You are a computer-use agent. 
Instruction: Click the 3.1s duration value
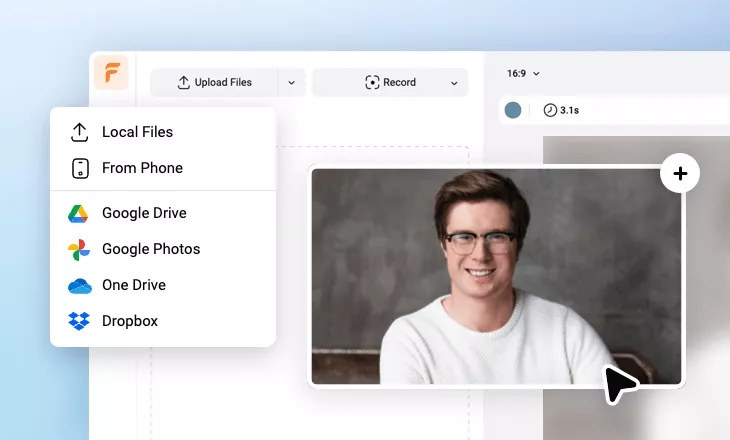pos(570,110)
